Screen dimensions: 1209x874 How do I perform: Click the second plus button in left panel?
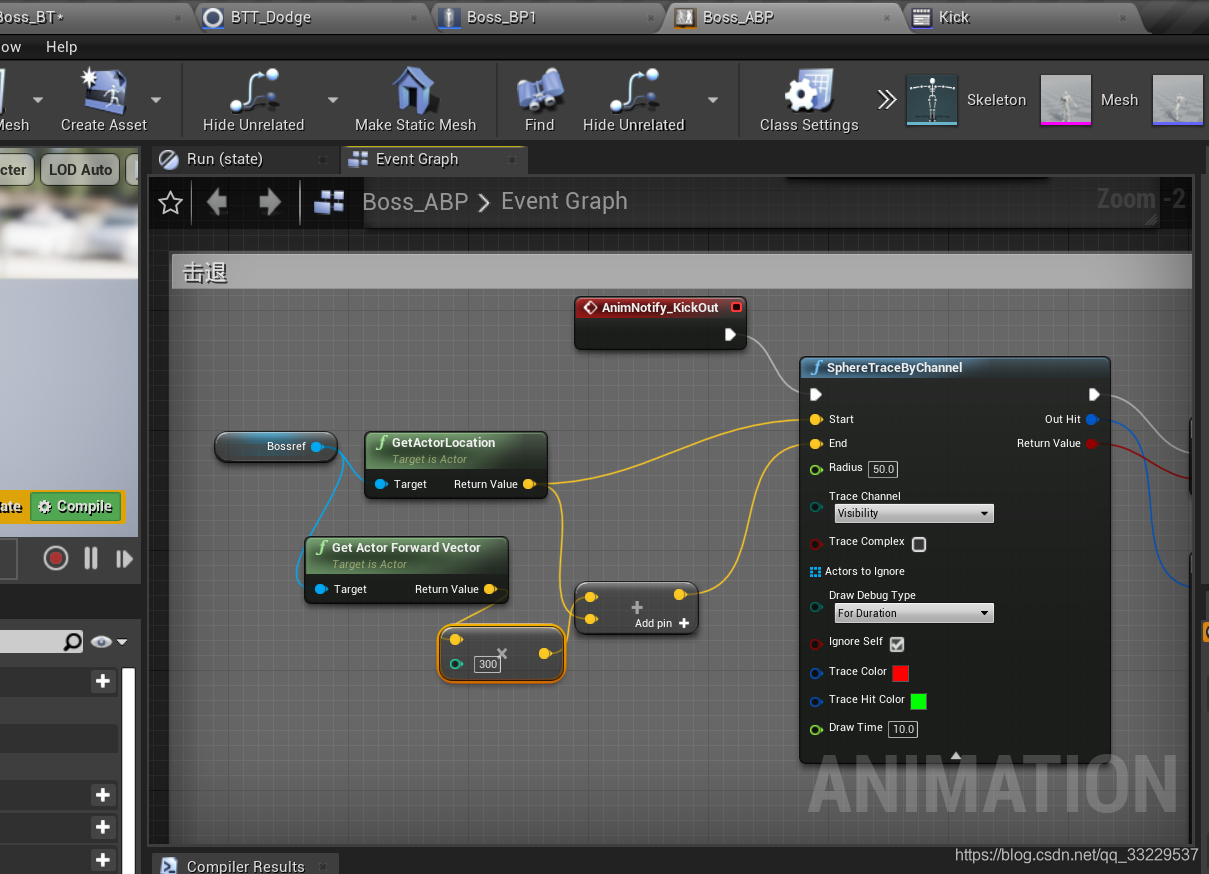point(103,795)
